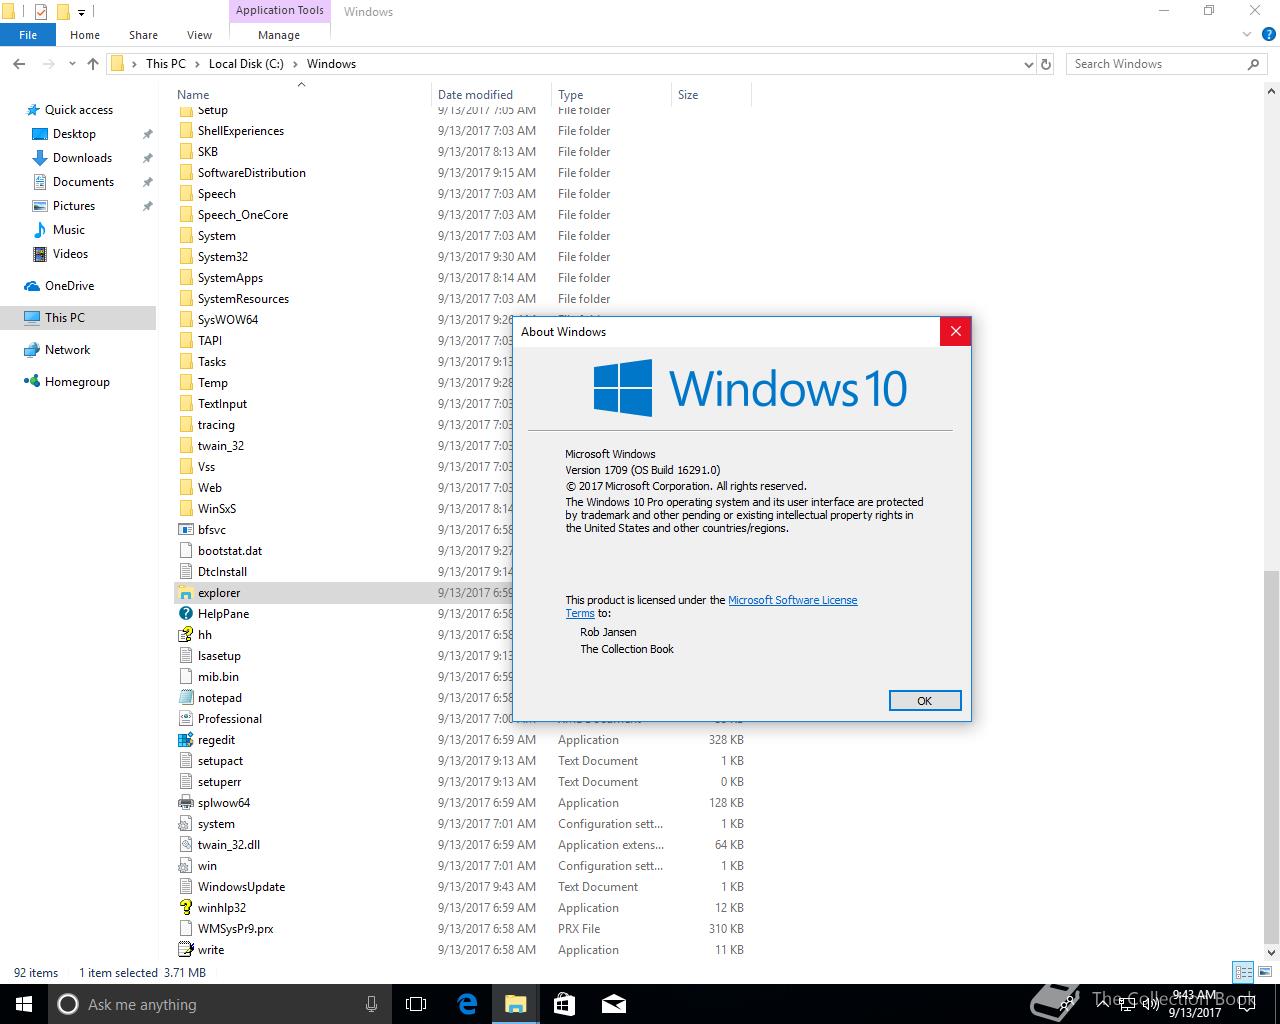Go back with the Back arrow
1280x1024 pixels.
[x=19, y=64]
